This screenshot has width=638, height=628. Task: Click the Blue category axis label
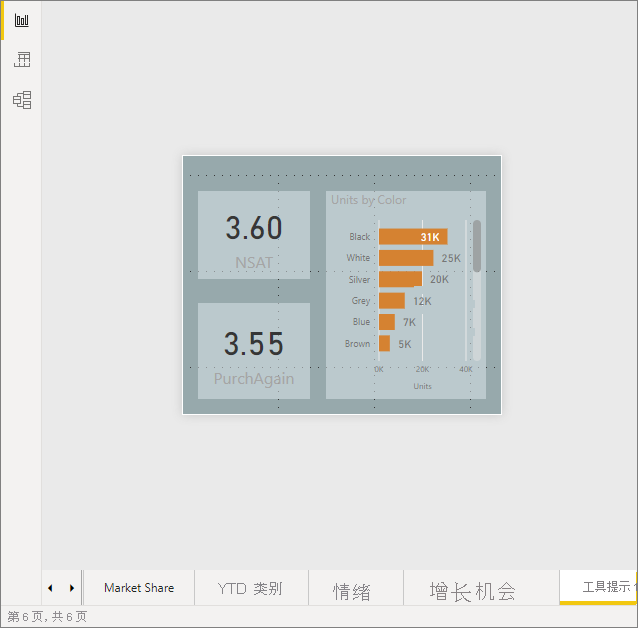[361, 322]
